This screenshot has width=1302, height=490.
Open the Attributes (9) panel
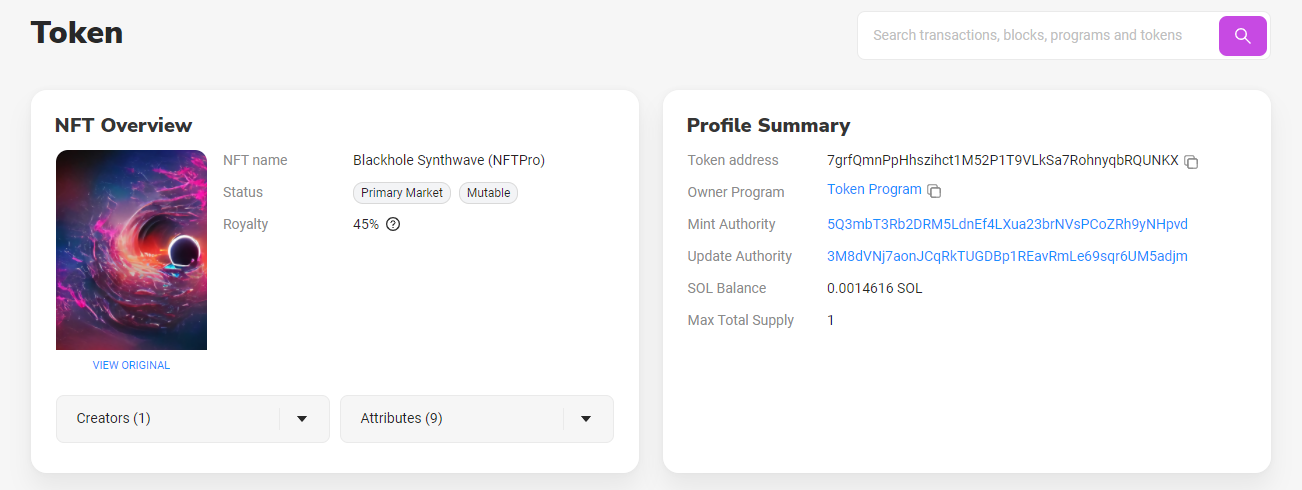pos(477,419)
